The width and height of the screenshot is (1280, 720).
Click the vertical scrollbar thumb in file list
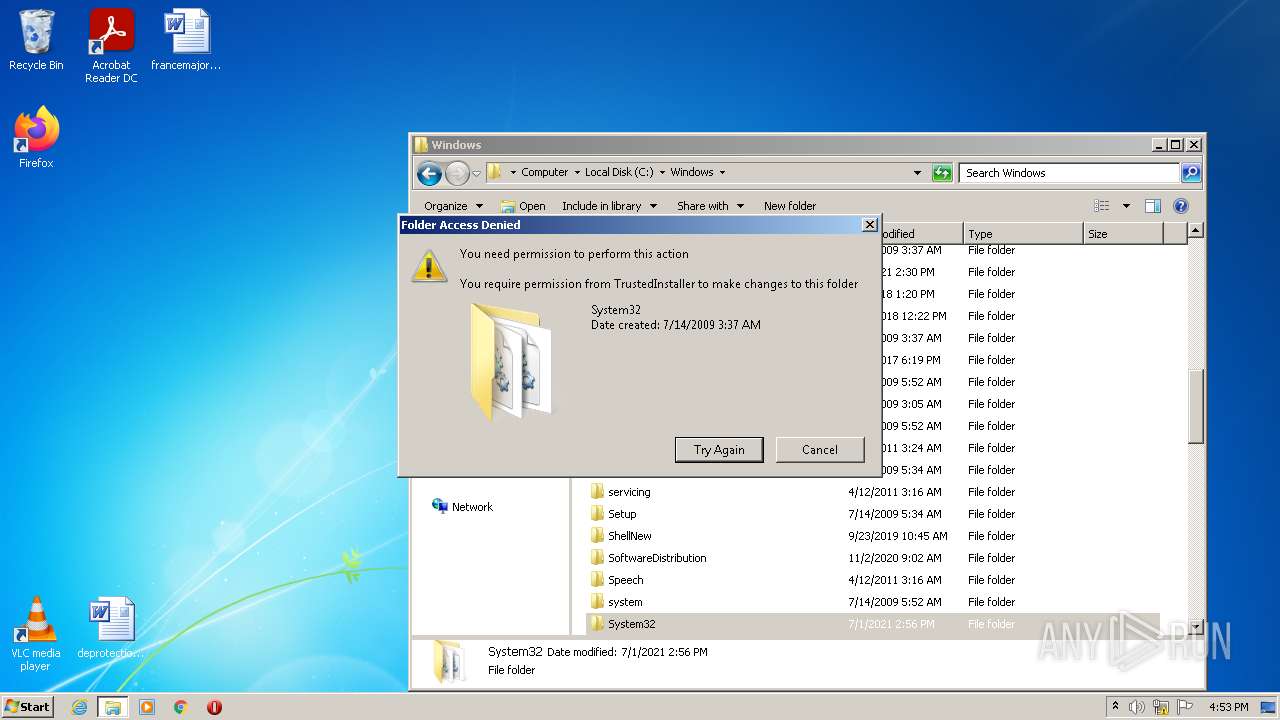tap(1195, 406)
